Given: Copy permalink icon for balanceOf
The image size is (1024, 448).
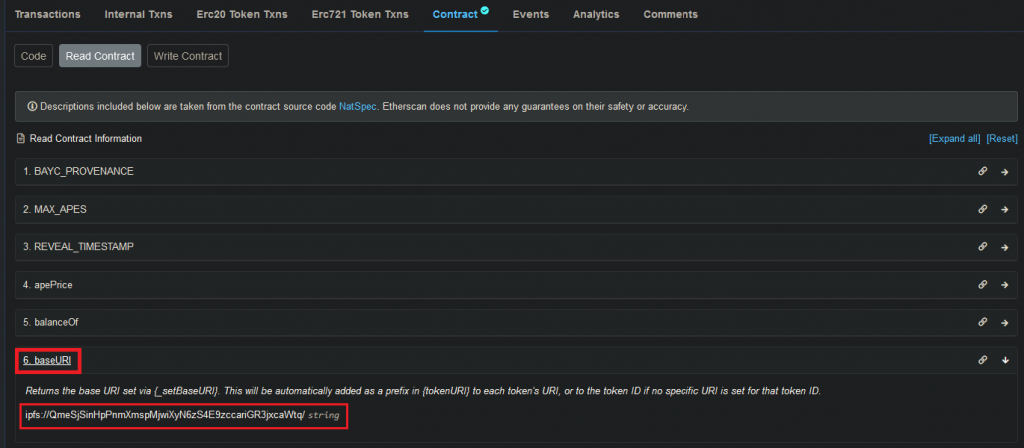Looking at the screenshot, I should pos(982,322).
